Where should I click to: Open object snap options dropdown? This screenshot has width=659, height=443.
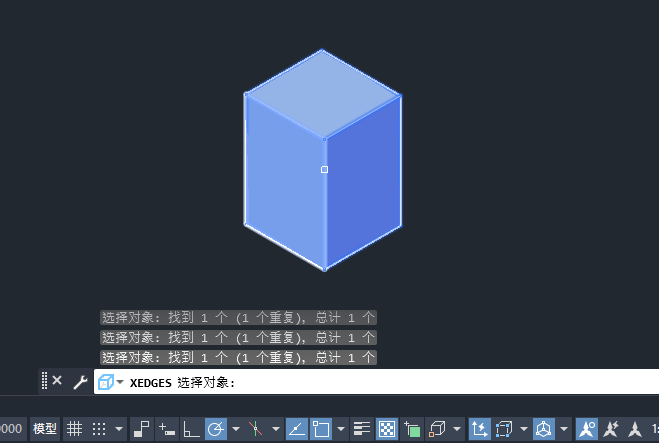click(x=341, y=429)
